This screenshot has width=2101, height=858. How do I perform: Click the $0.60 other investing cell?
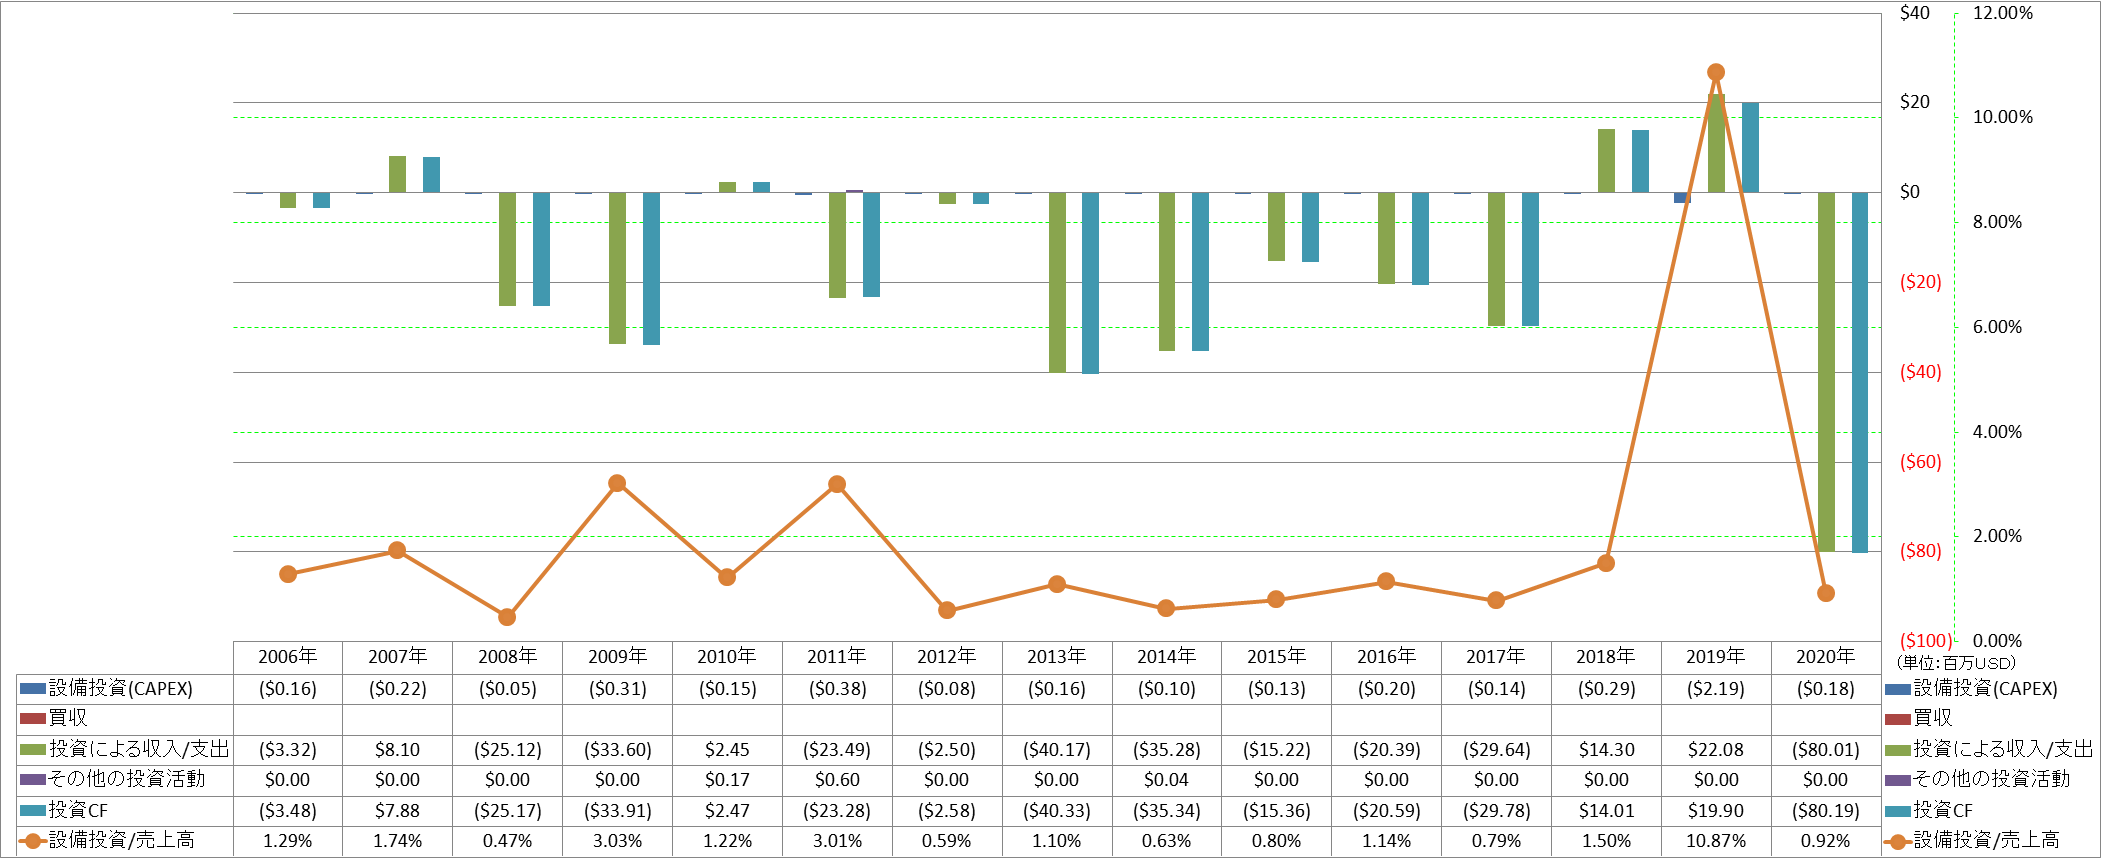point(837,780)
